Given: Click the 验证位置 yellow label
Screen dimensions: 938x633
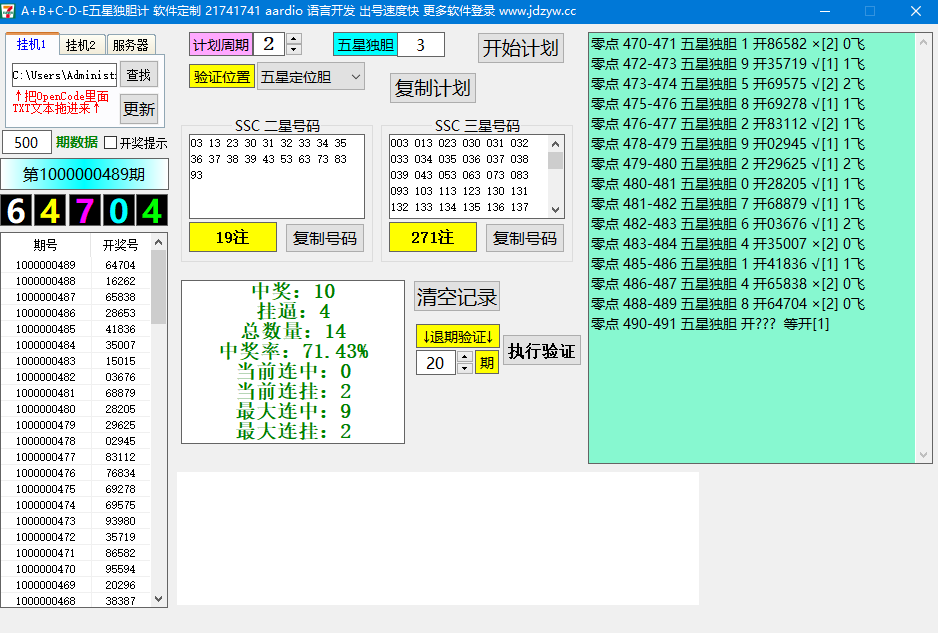Looking at the screenshot, I should coord(222,77).
